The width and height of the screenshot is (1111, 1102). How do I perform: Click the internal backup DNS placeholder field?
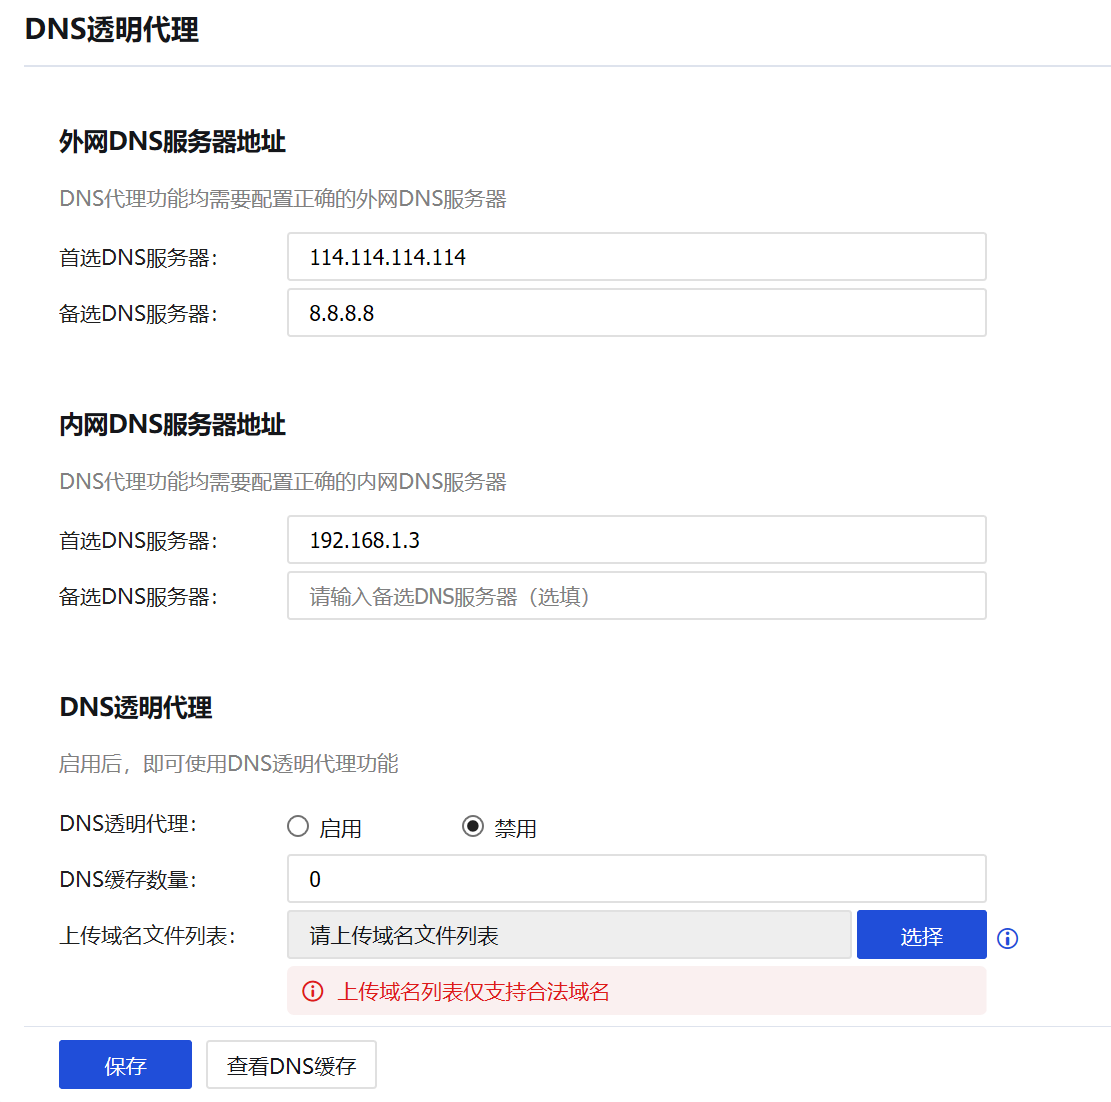(x=636, y=596)
